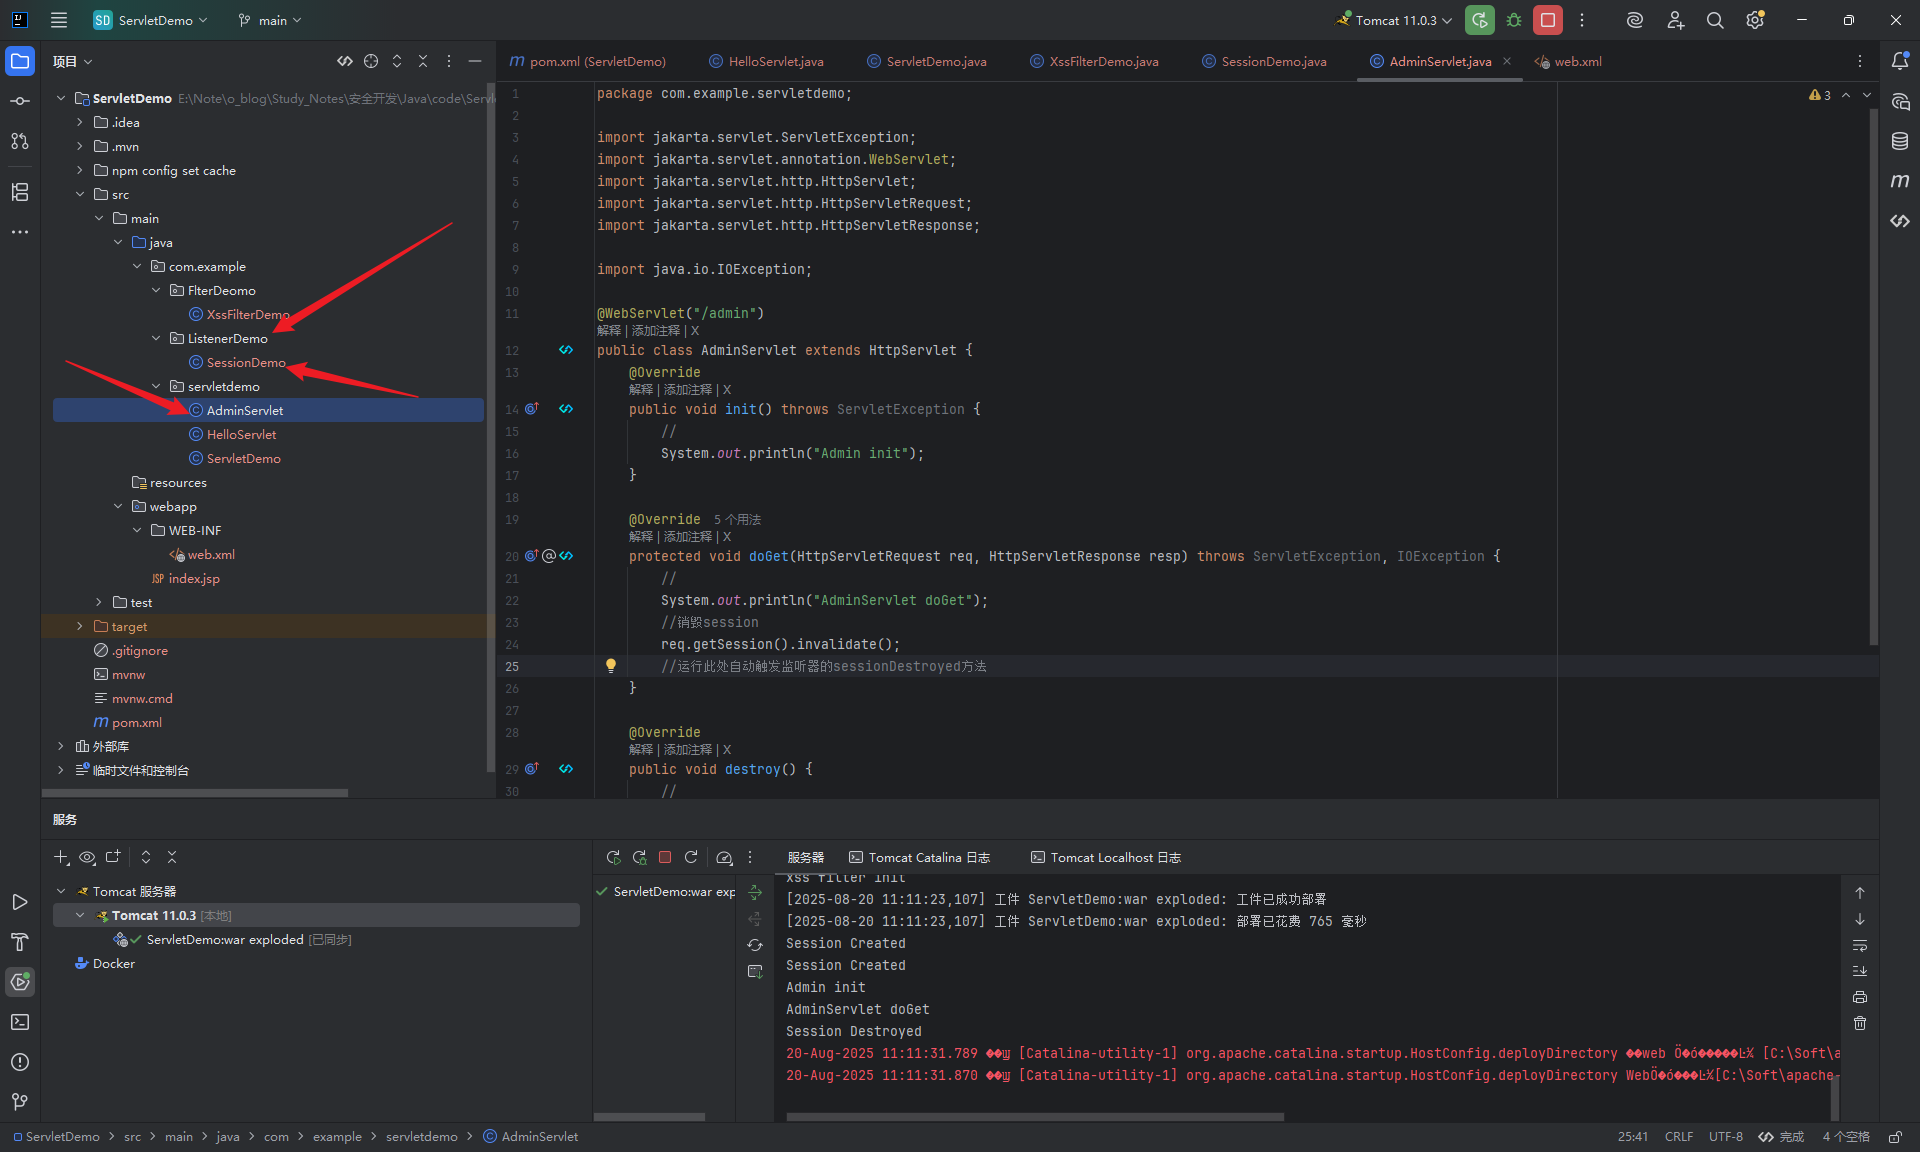The width and height of the screenshot is (1920, 1152).
Task: Open the Terminal tool window
Action: (20, 1022)
